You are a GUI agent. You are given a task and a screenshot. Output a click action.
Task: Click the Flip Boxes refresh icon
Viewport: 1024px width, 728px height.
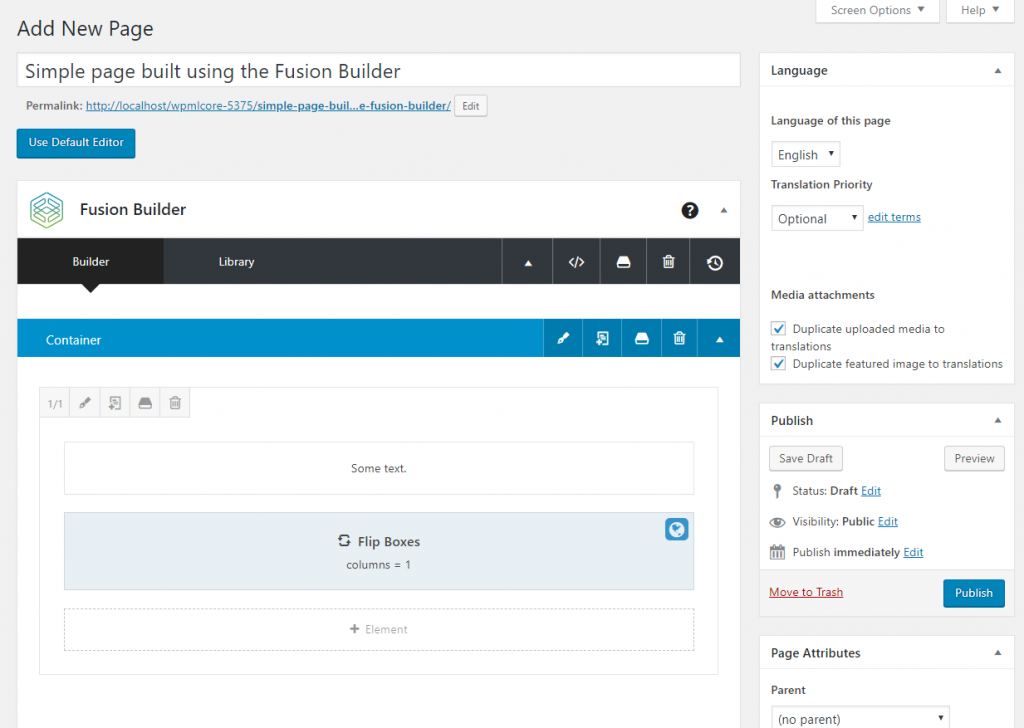(344, 541)
